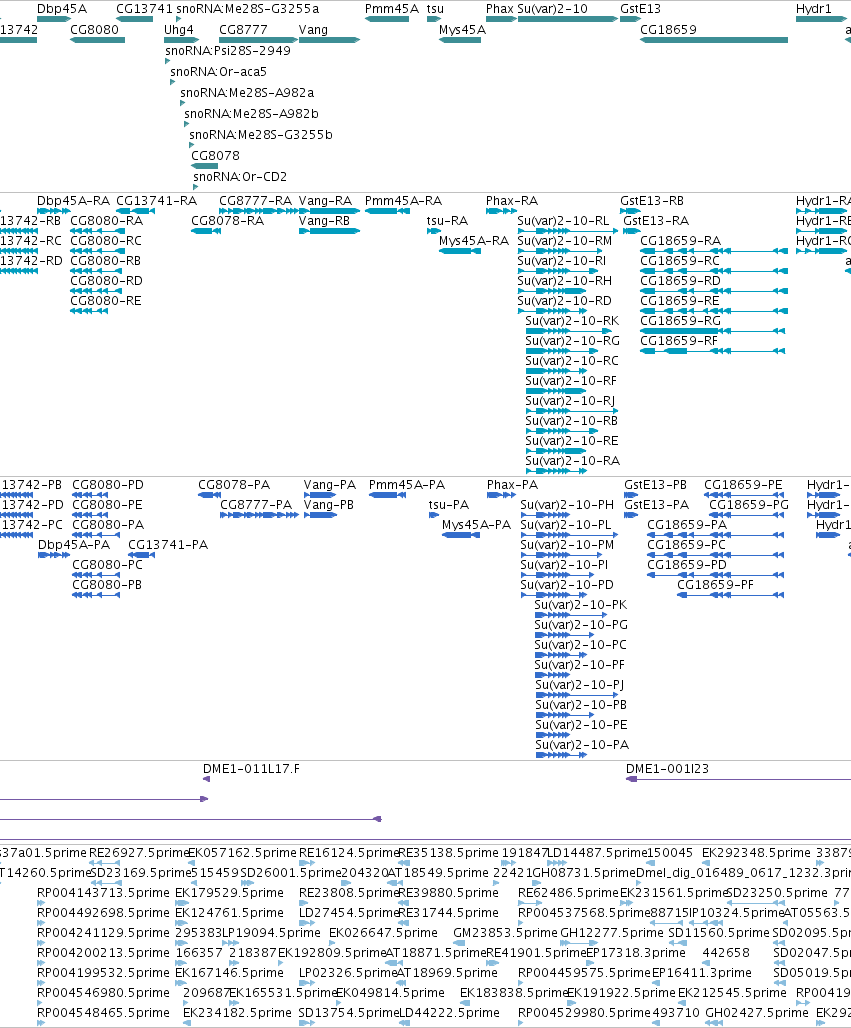Select the tsu-RA transcript

point(448,221)
